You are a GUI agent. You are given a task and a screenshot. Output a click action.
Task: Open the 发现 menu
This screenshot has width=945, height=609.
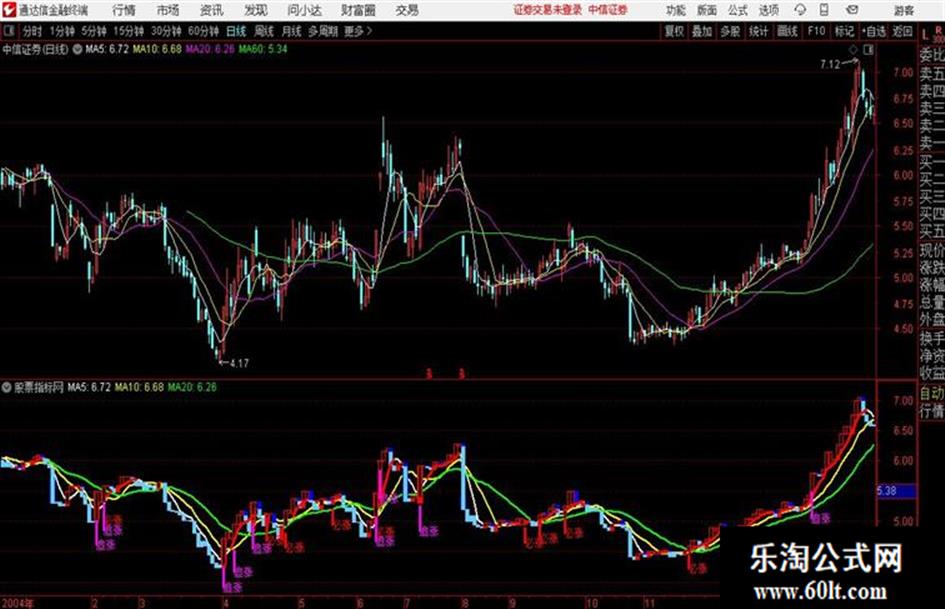pos(256,10)
